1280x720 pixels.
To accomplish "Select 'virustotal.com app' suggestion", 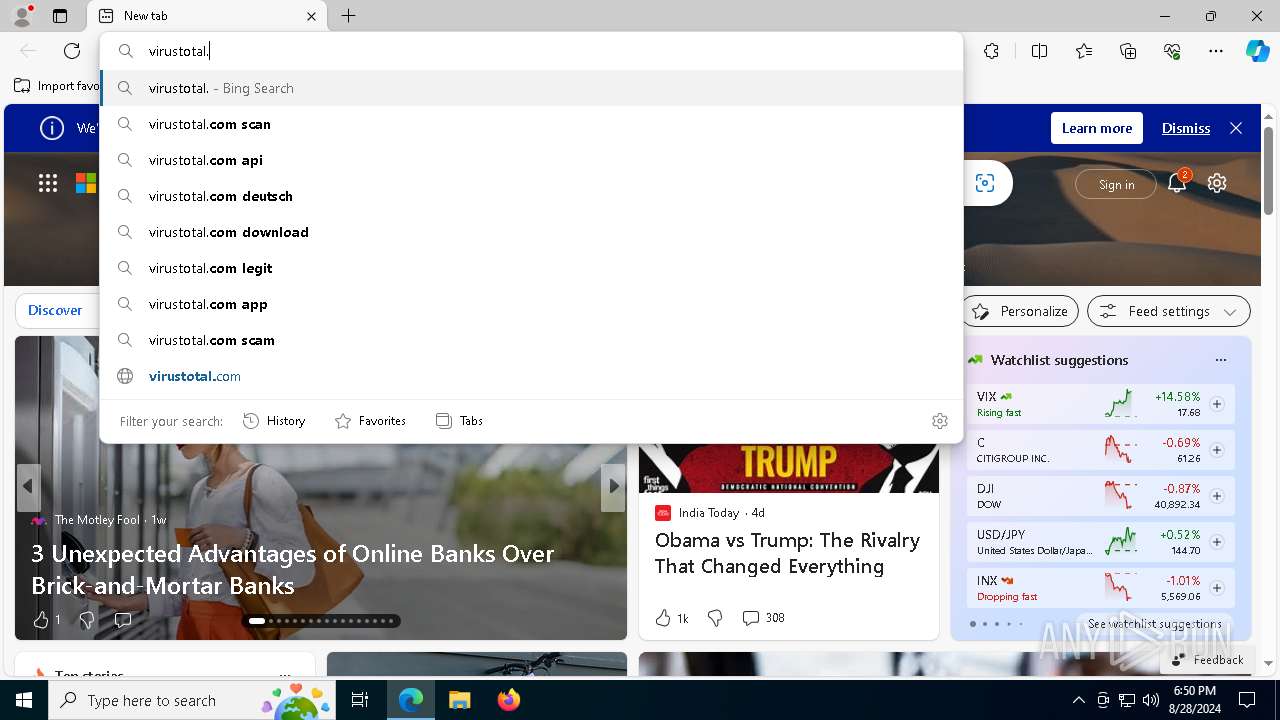I will click(x=532, y=304).
